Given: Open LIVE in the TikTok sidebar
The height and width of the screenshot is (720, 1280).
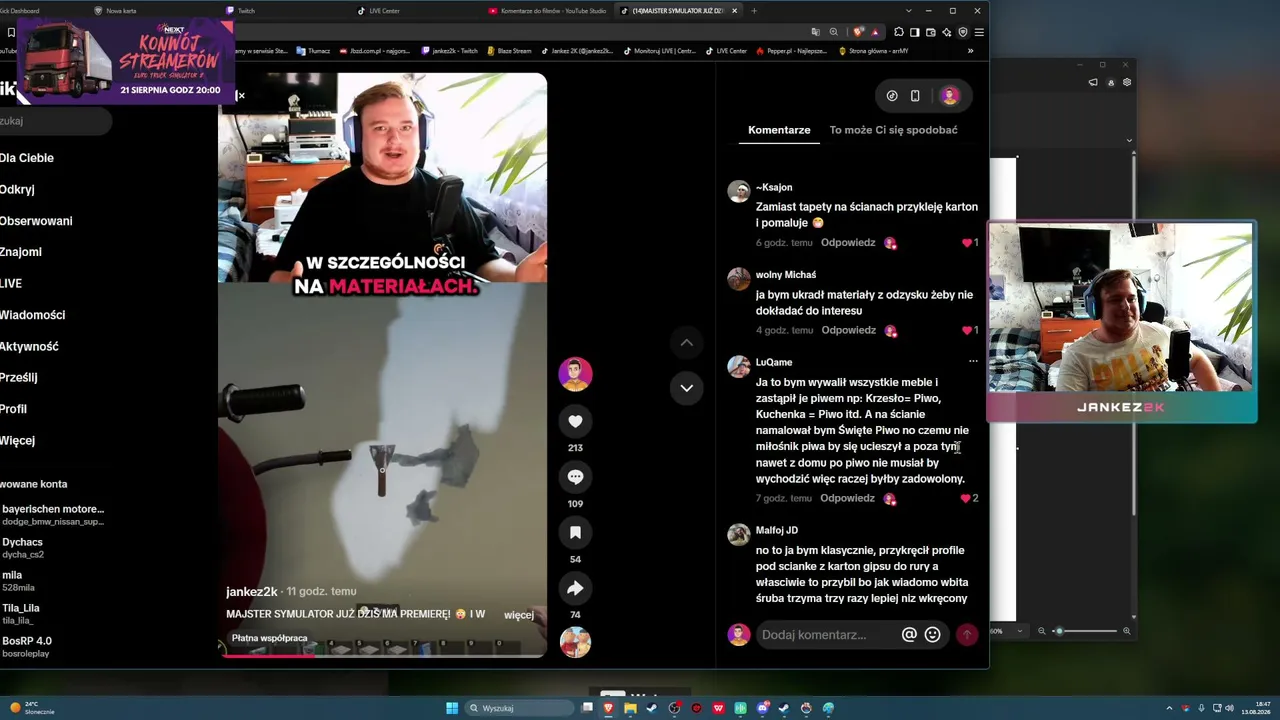Looking at the screenshot, I should [11, 284].
